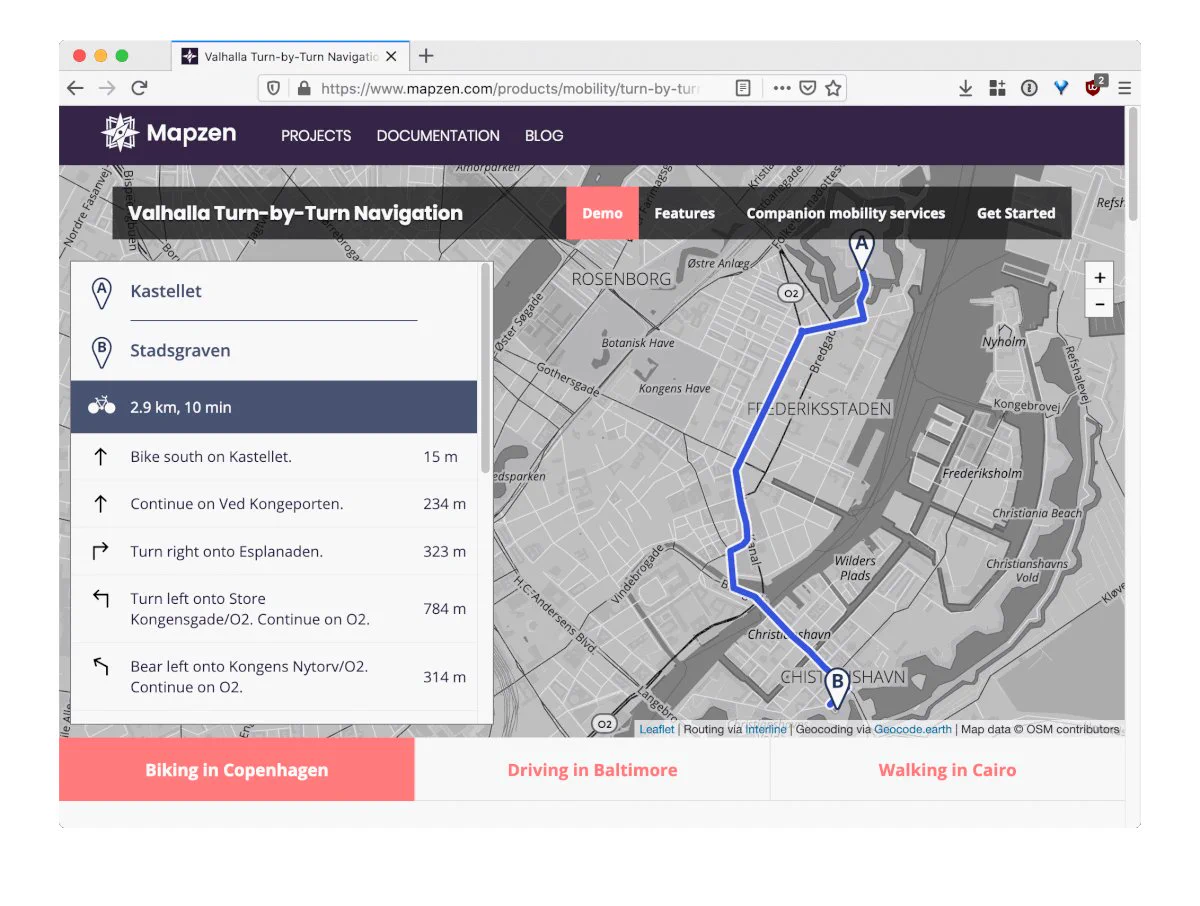Image resolution: width=1200 pixels, height=906 pixels.
Task: Click the bear-left arrow icon for Kongens Nytorv
Action: coord(100,666)
